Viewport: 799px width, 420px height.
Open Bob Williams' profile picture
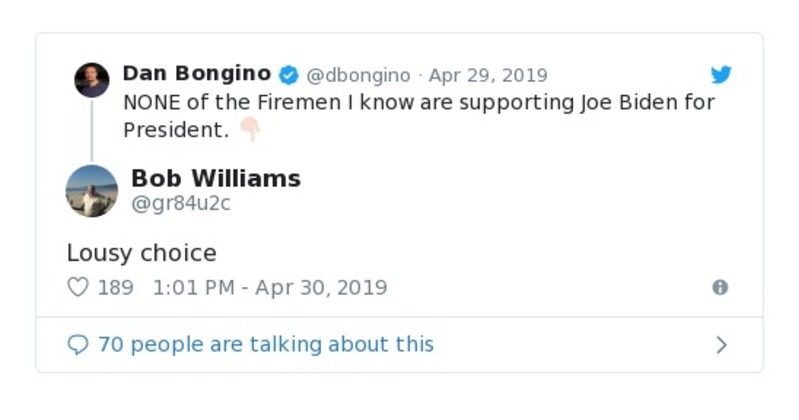pos(92,190)
